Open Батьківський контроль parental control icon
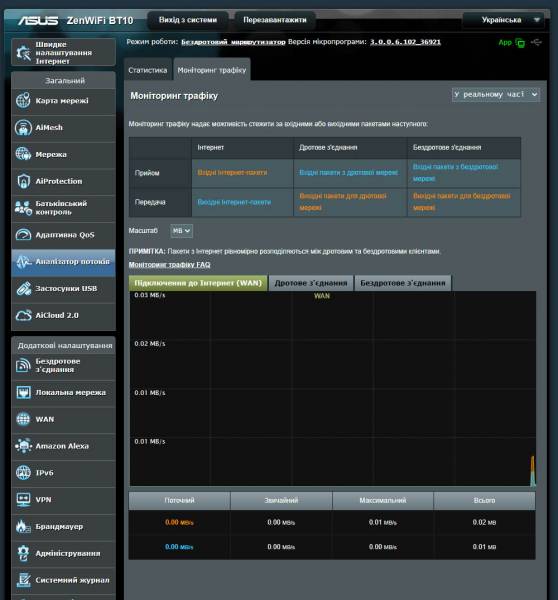This screenshot has width=558, height=600. pyautogui.click(x=23, y=208)
